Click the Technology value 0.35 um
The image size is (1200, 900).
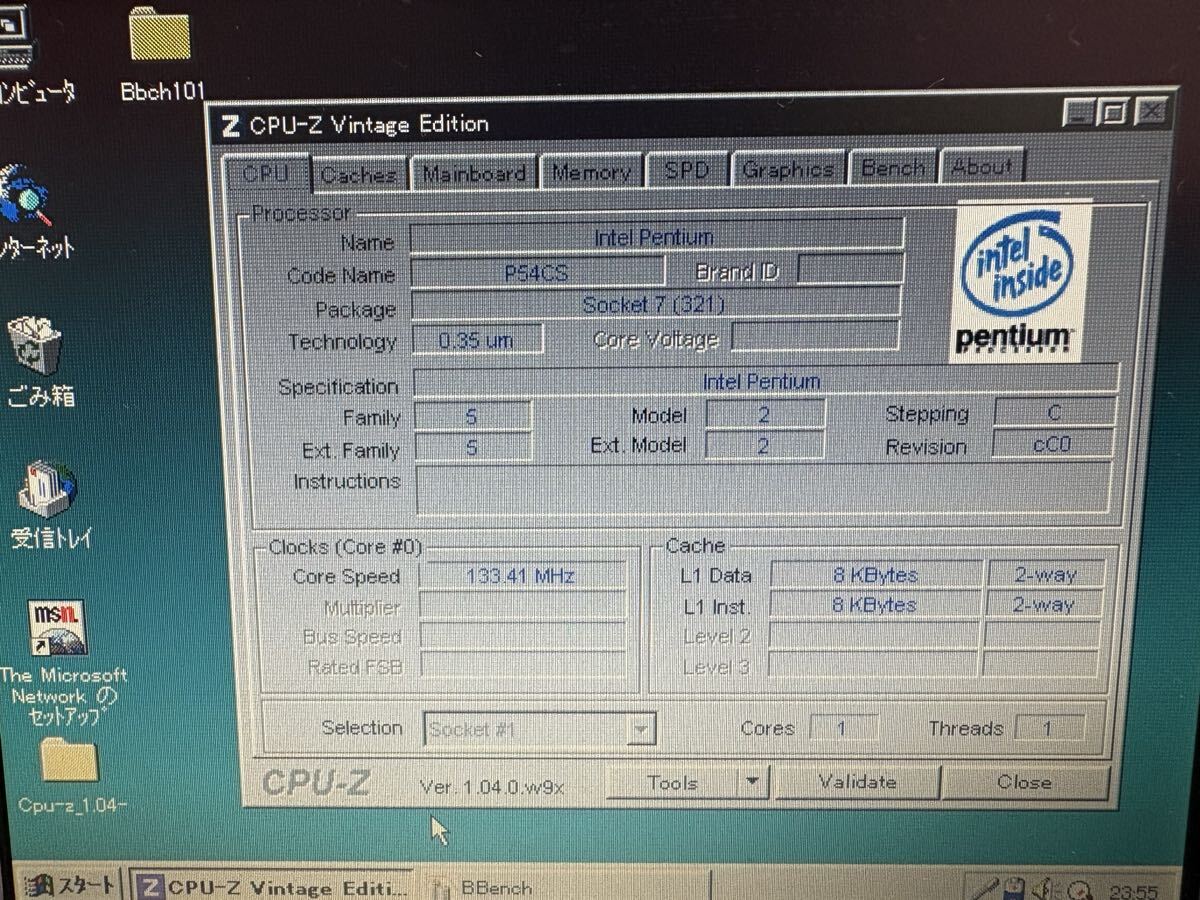(x=477, y=340)
